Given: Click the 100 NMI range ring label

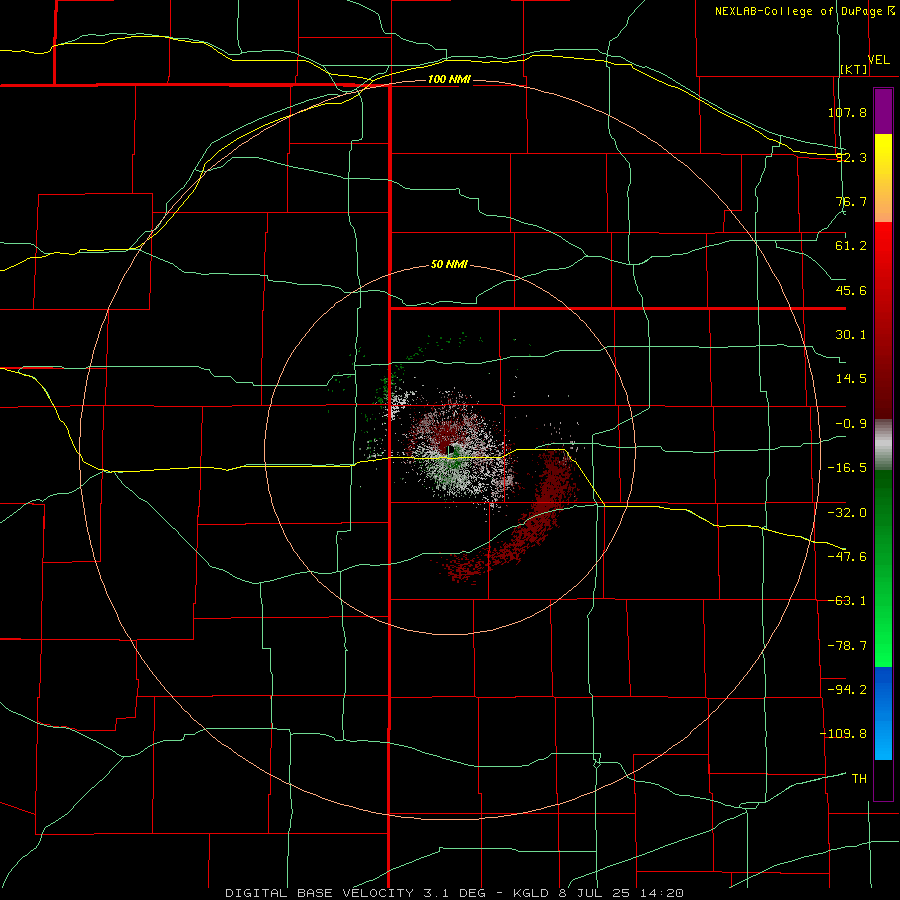Looking at the screenshot, I should tap(449, 79).
